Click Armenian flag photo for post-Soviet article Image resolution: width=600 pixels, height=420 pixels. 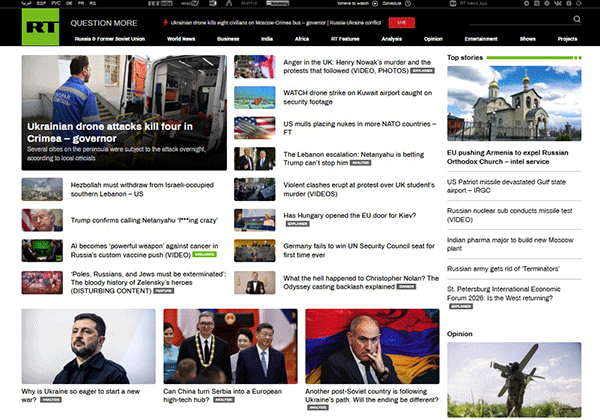372,346
